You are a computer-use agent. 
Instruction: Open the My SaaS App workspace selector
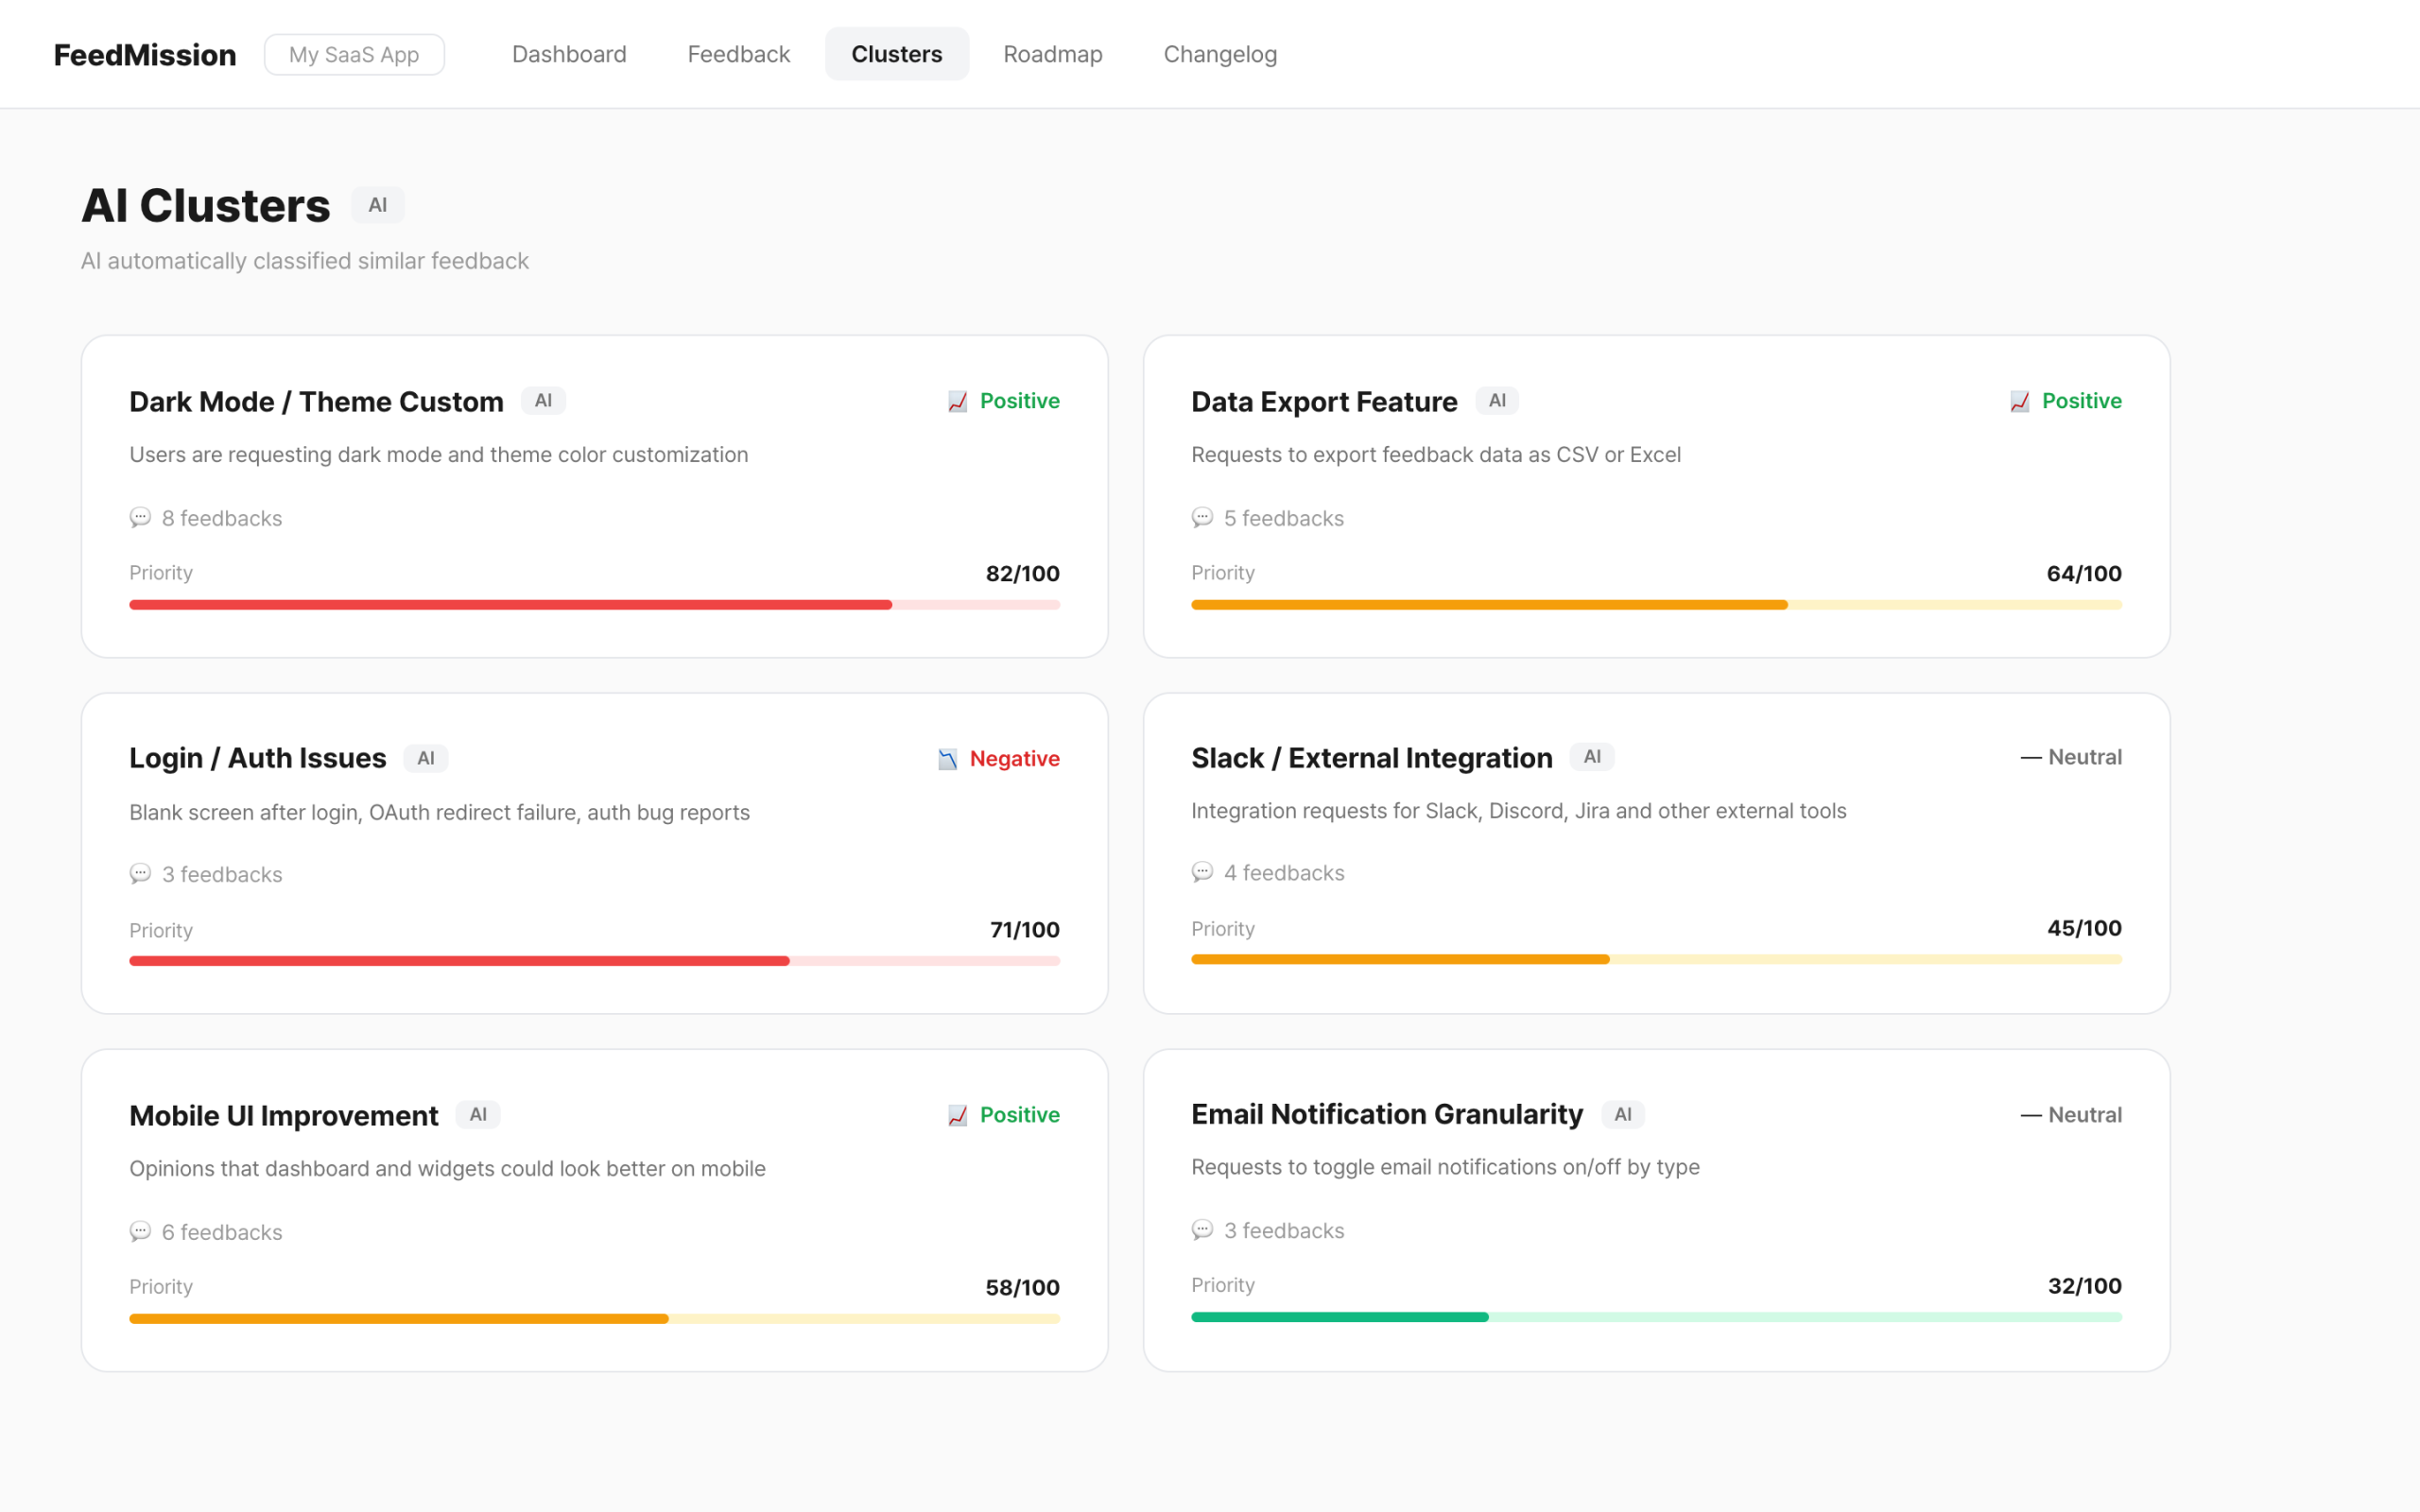354,54
